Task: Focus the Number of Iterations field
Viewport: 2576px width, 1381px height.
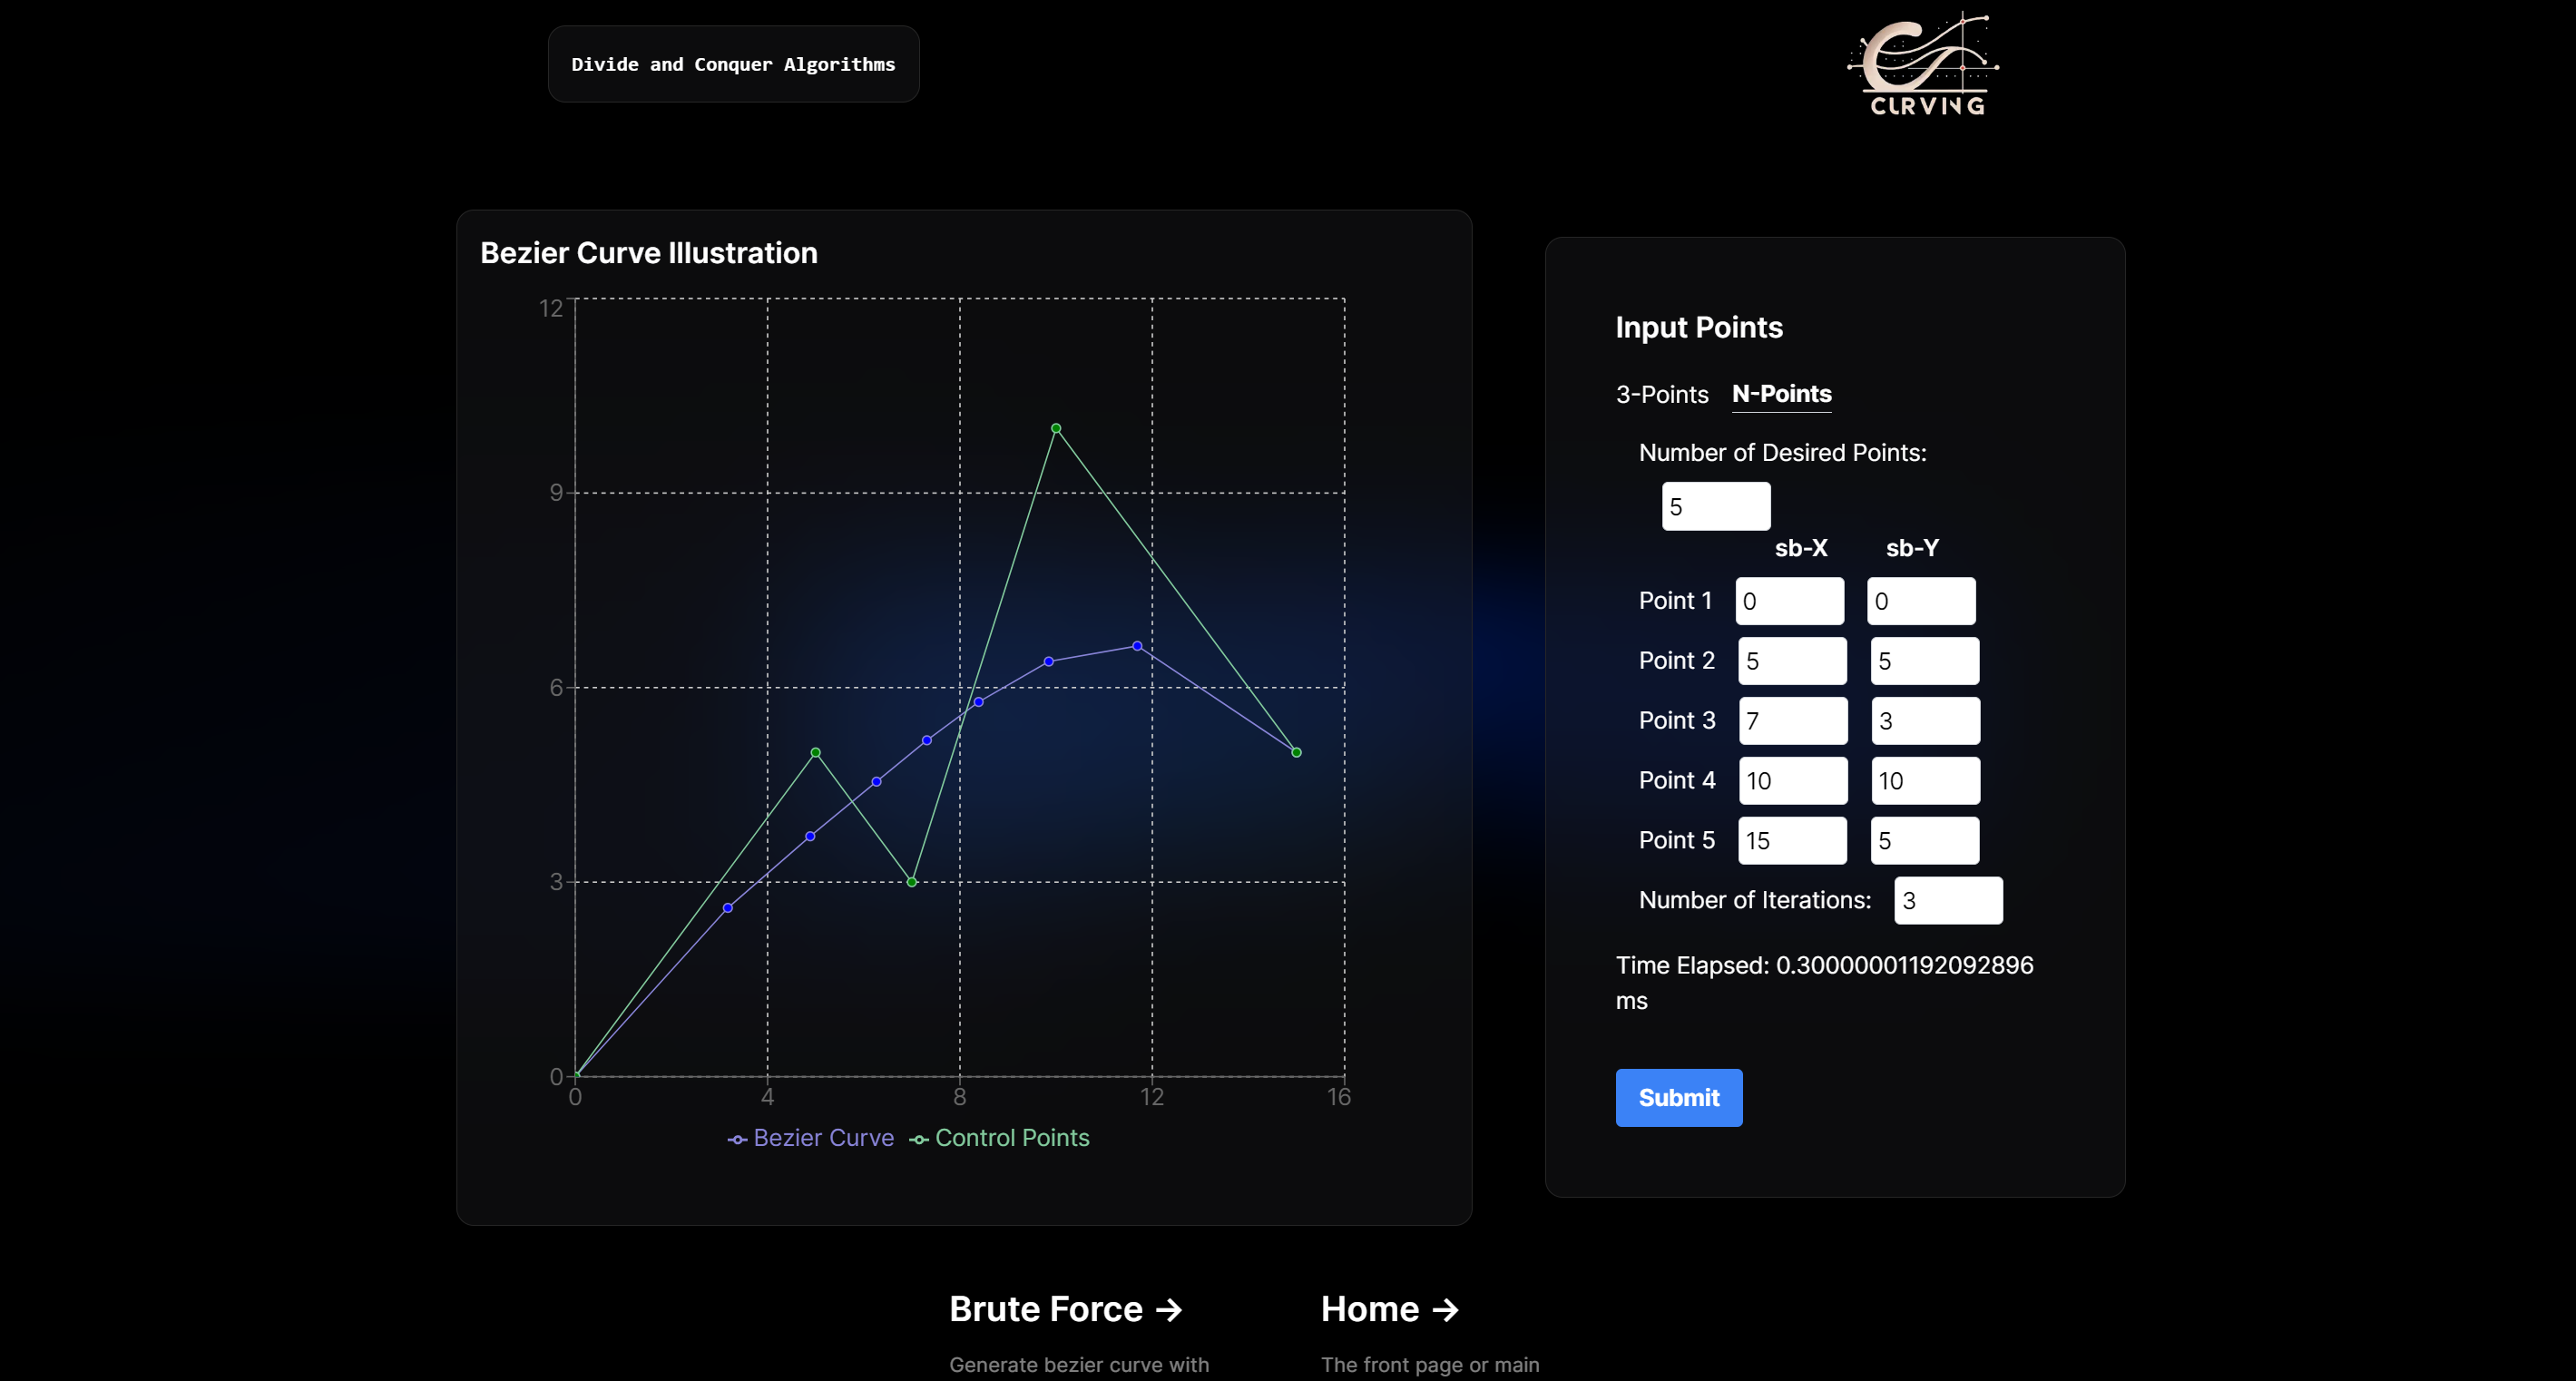Action: [1947, 901]
